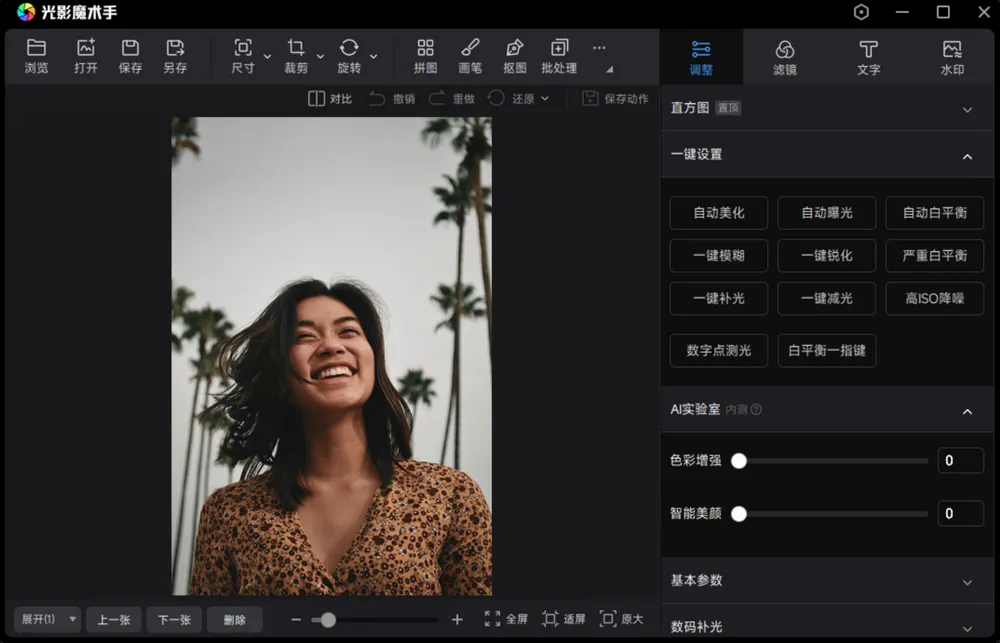The height and width of the screenshot is (643, 1000).
Task: Apply 自动美化 auto enhance
Action: 718,213
